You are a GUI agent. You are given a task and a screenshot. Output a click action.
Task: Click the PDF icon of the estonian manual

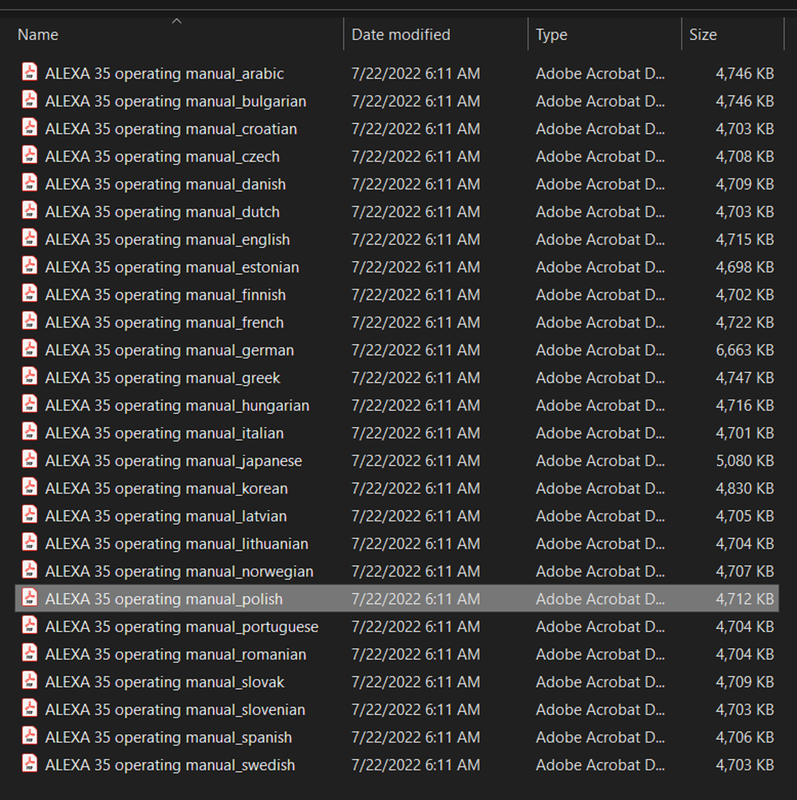pos(30,265)
